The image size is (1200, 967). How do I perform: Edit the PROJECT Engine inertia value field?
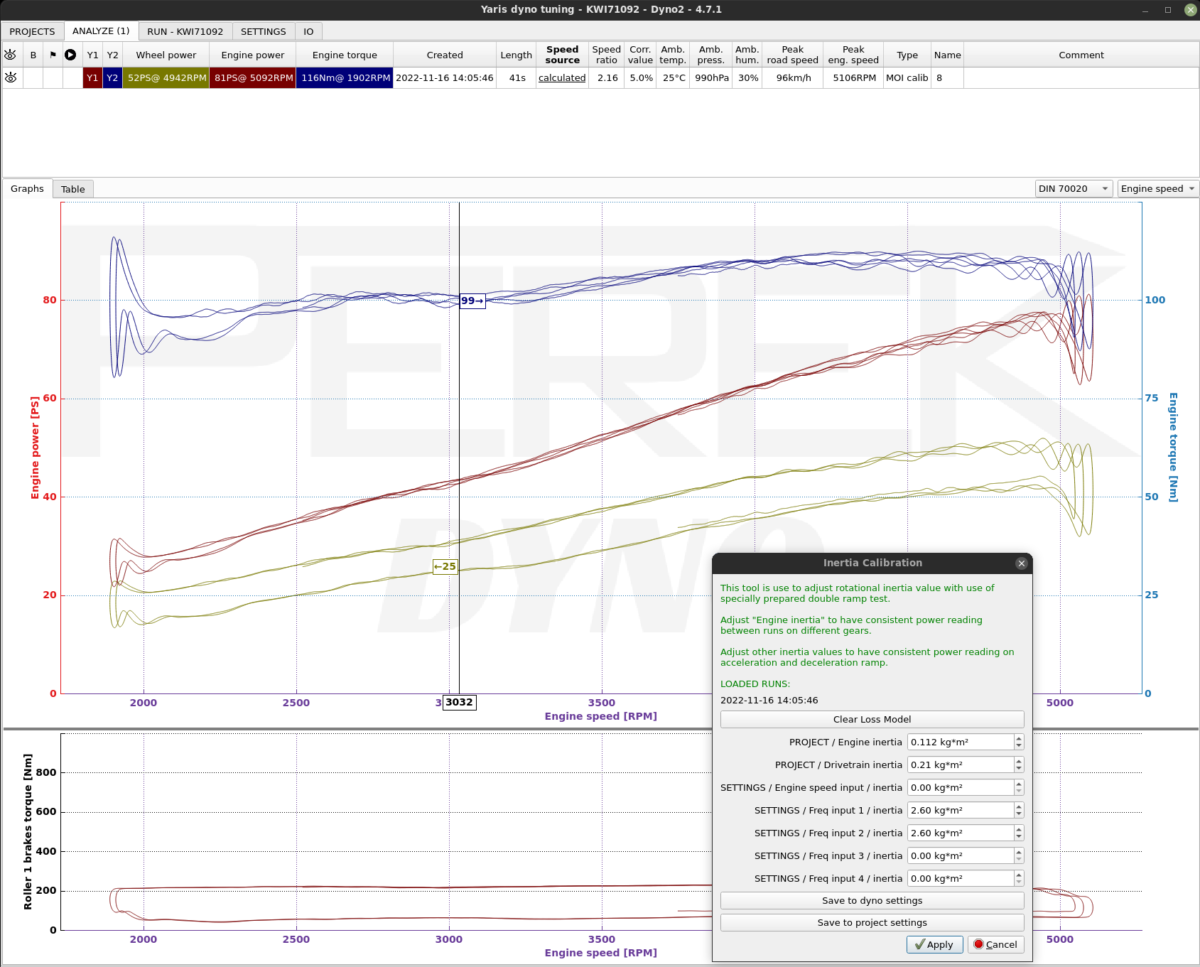[958, 741]
